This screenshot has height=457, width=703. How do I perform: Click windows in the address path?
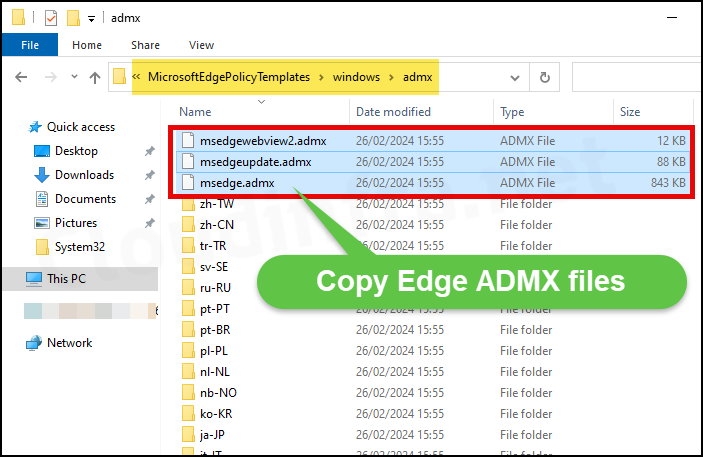click(356, 77)
